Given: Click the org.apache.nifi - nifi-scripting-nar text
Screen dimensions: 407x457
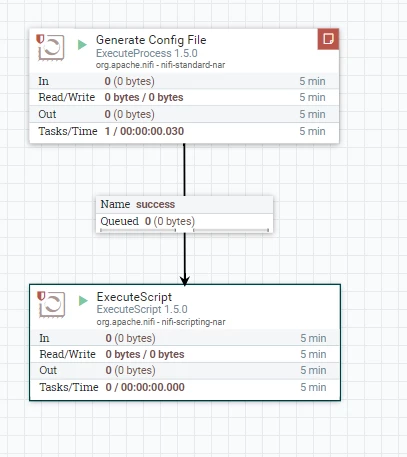Looking at the screenshot, I should click(161, 322).
